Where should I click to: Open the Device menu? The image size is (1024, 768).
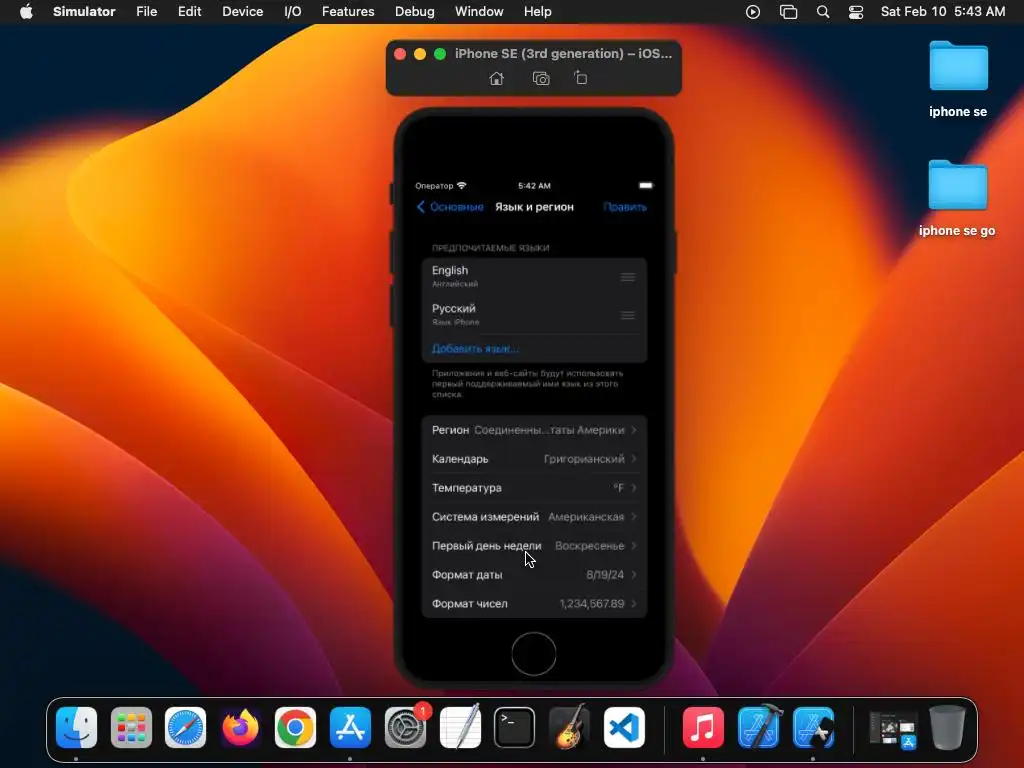(x=242, y=12)
